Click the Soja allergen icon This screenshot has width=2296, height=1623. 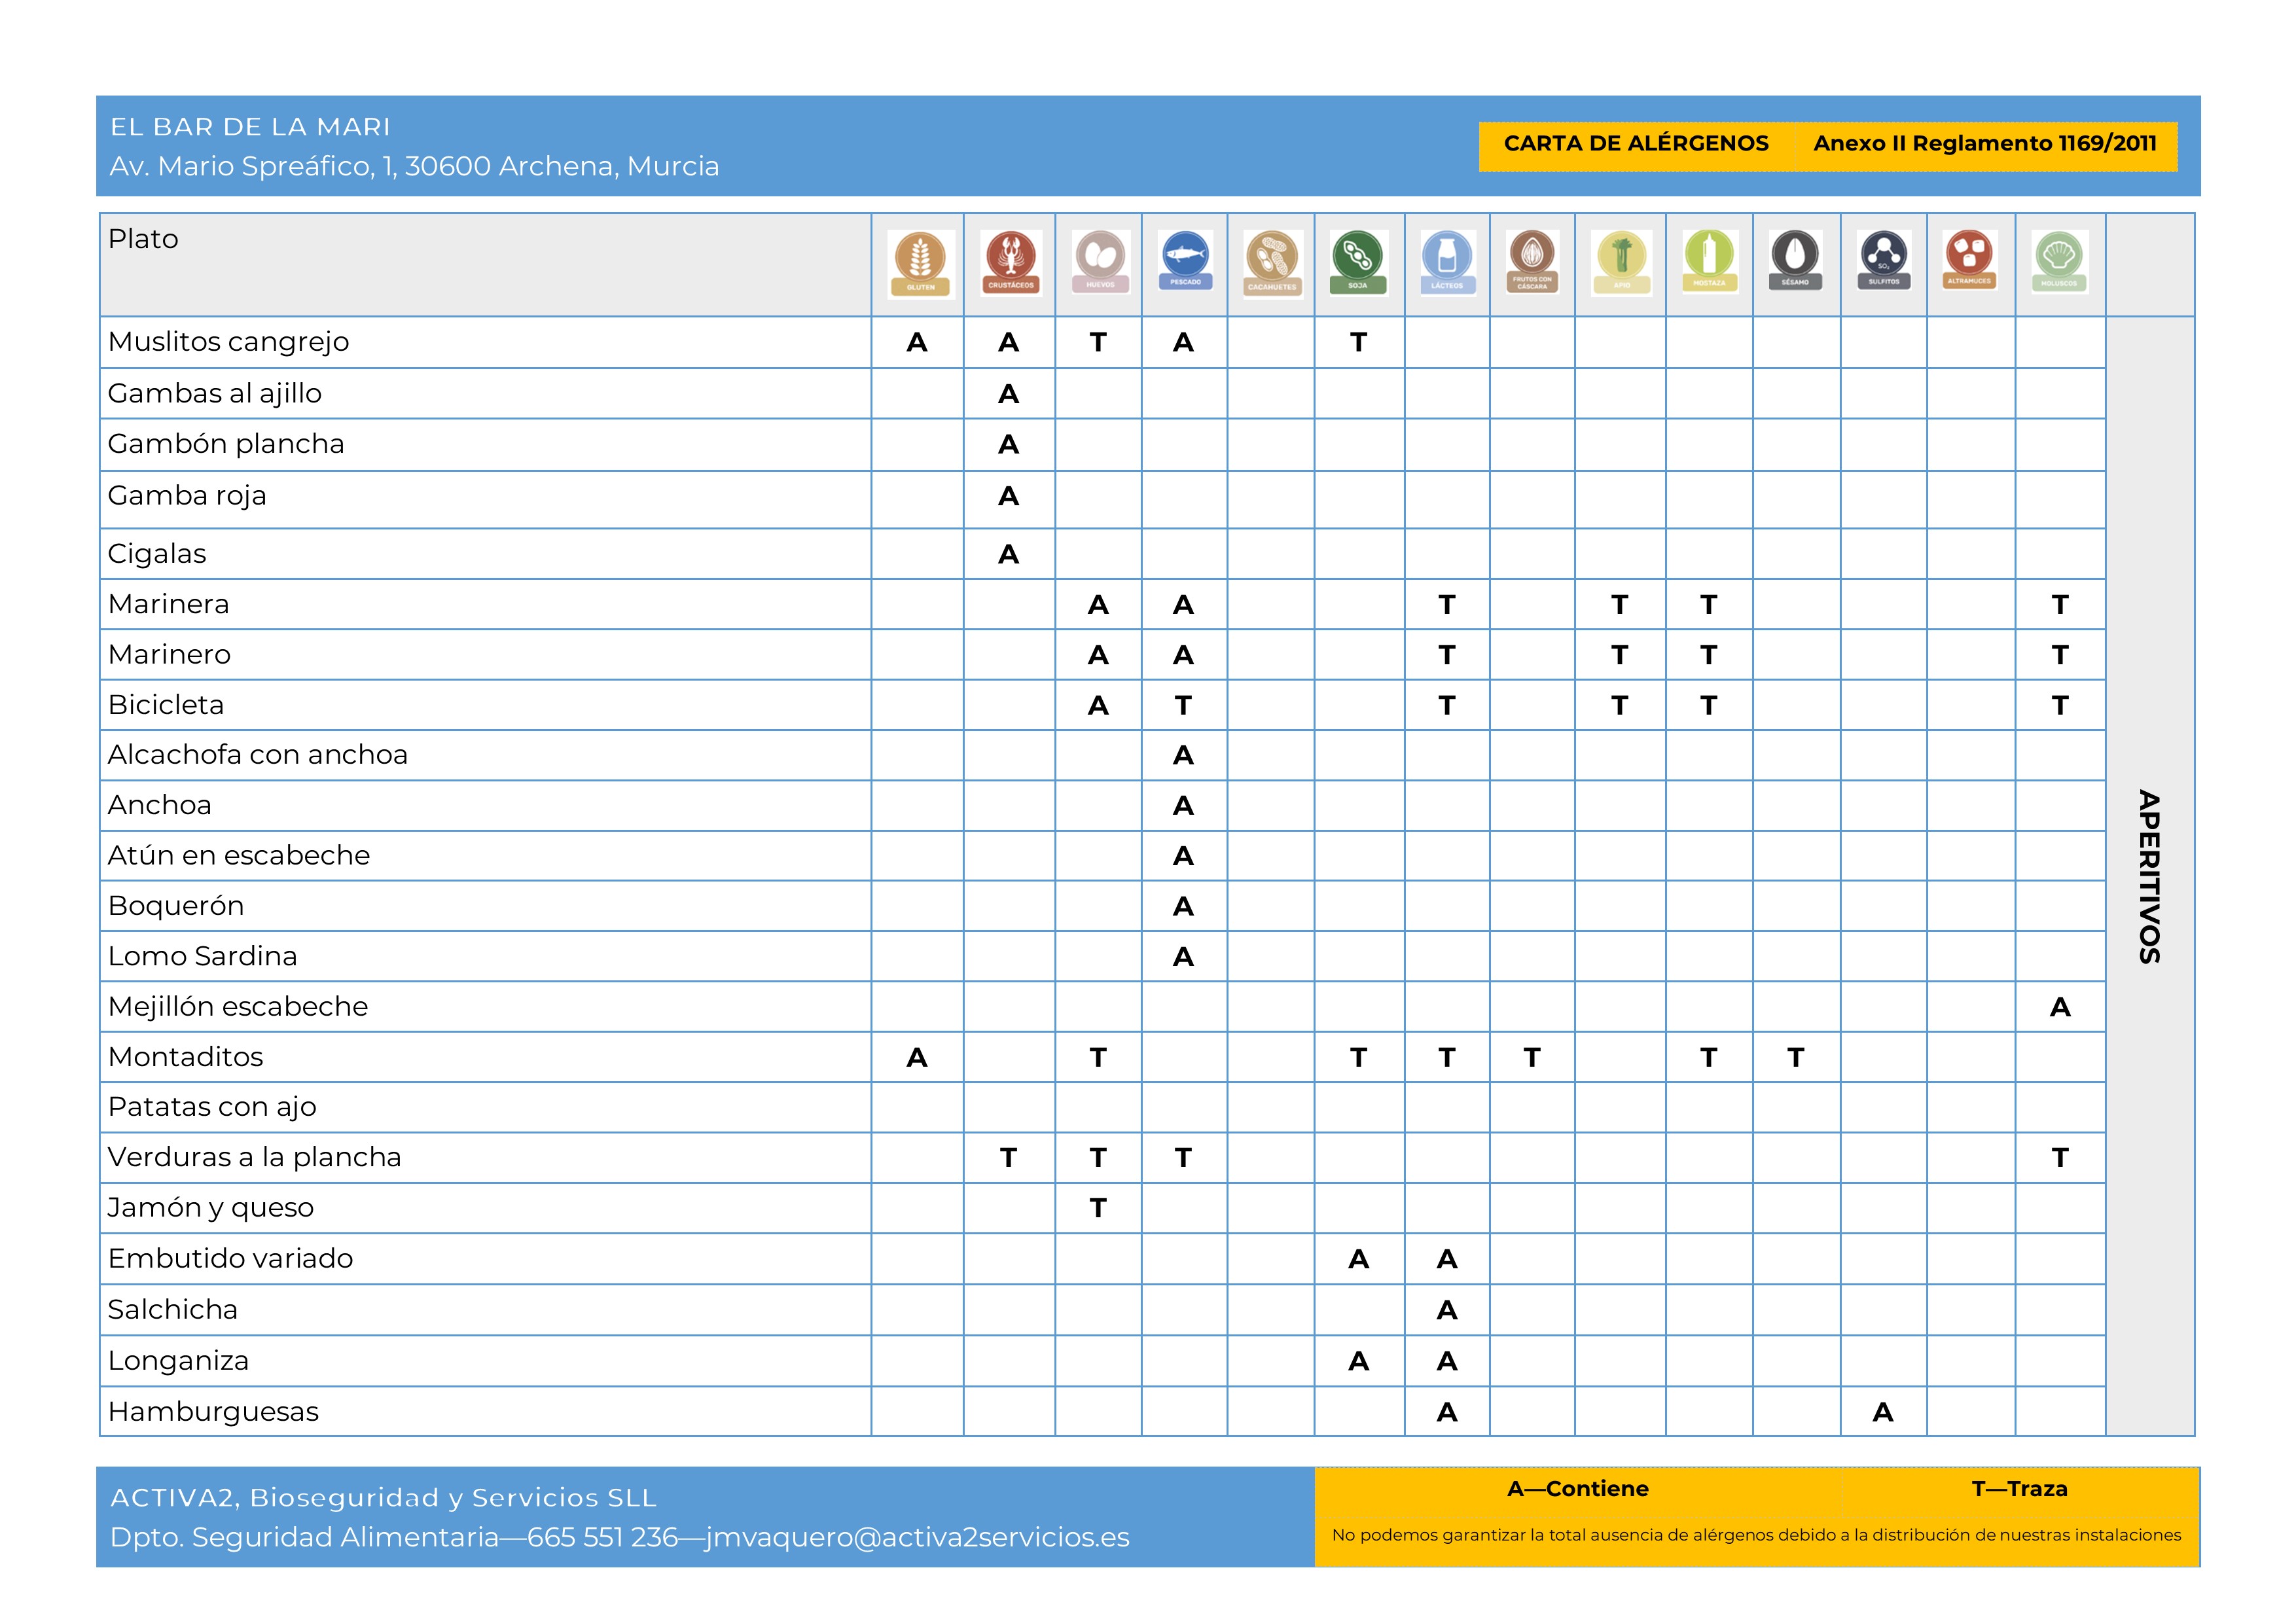coord(1358,263)
